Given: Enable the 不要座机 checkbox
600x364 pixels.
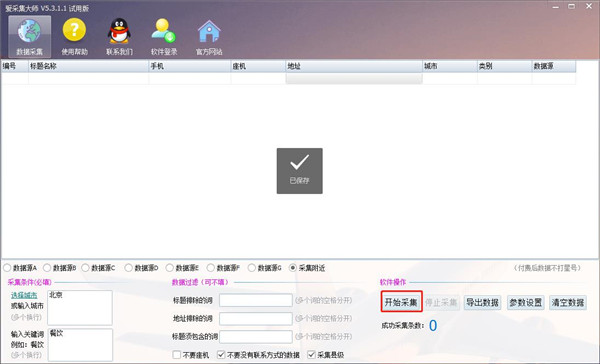Looking at the screenshot, I should tap(177, 355).
